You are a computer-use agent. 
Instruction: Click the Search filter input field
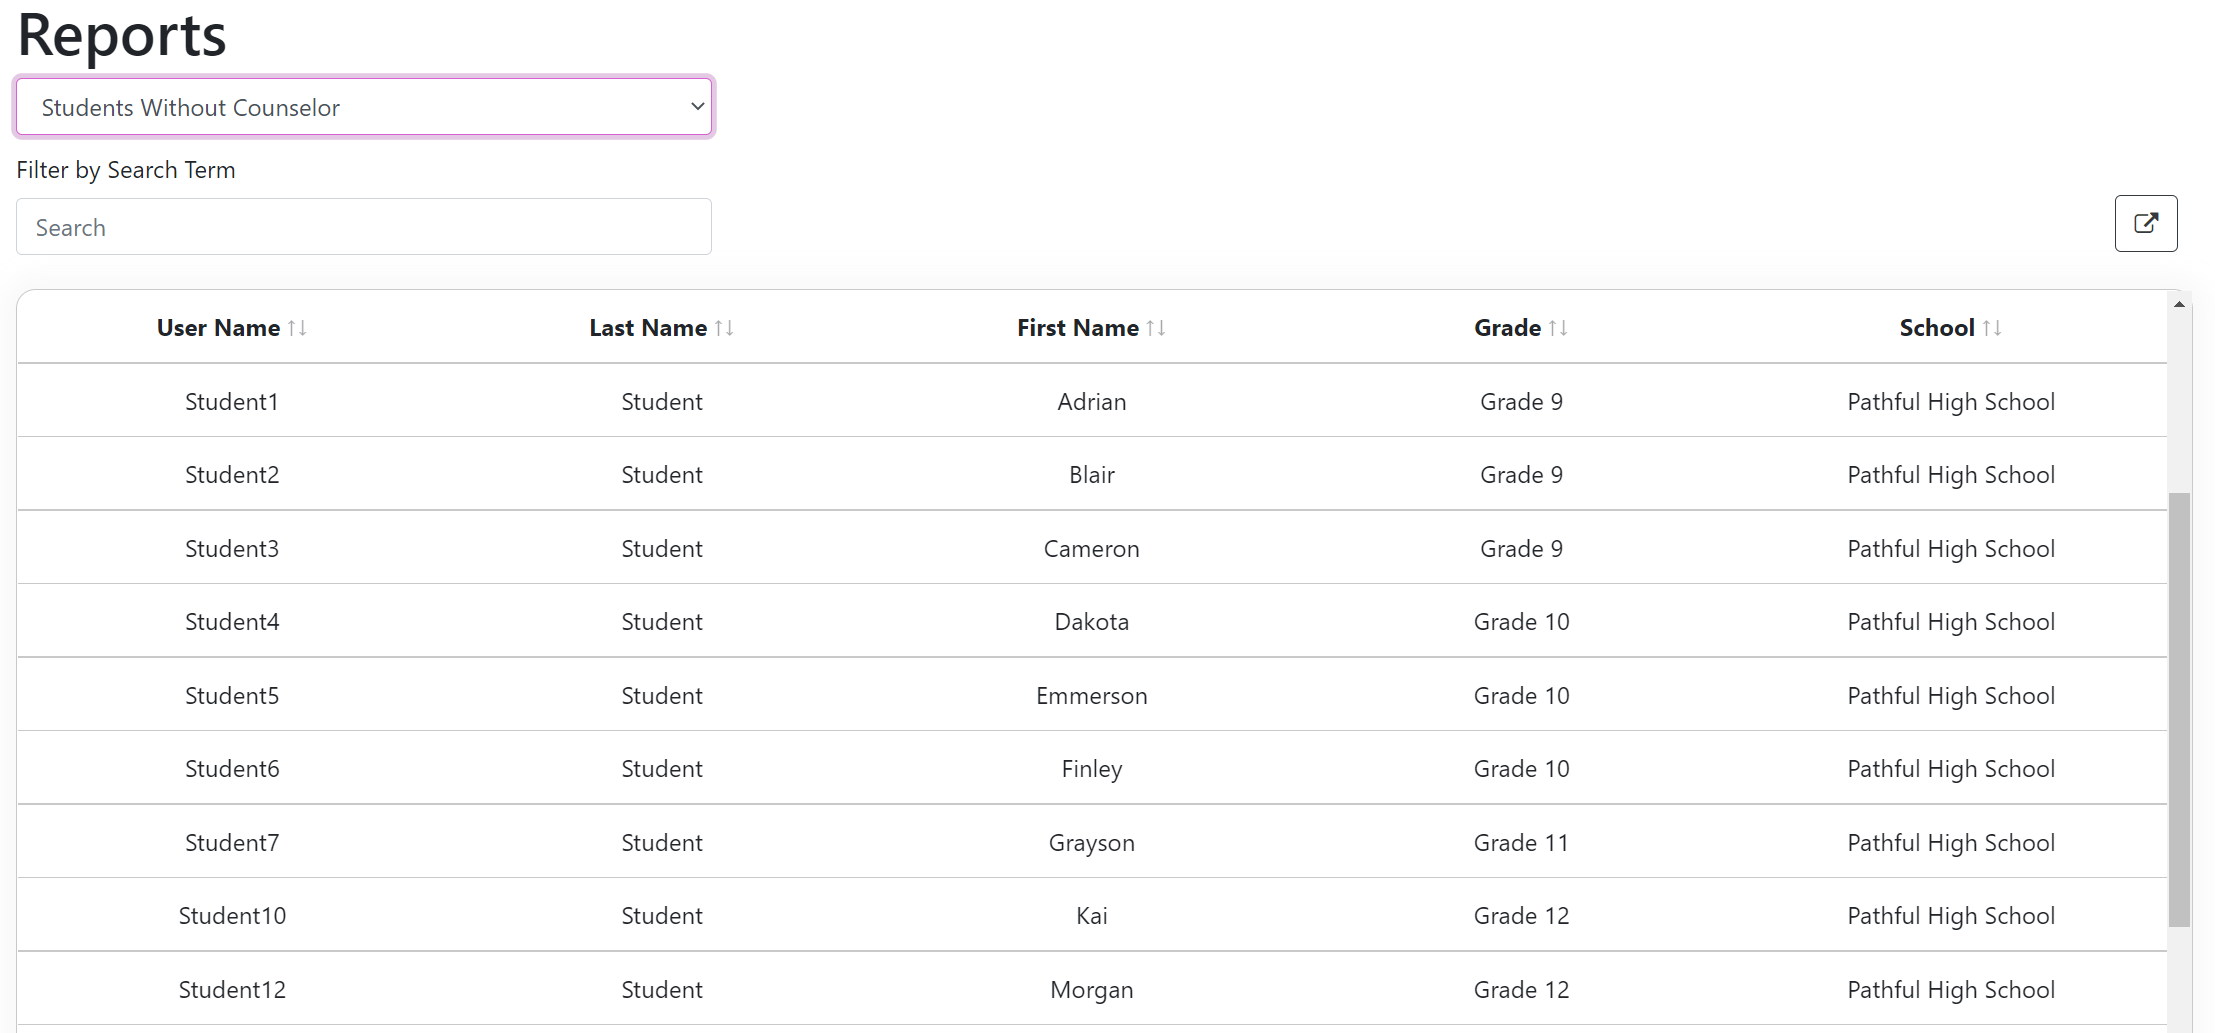pyautogui.click(x=364, y=227)
